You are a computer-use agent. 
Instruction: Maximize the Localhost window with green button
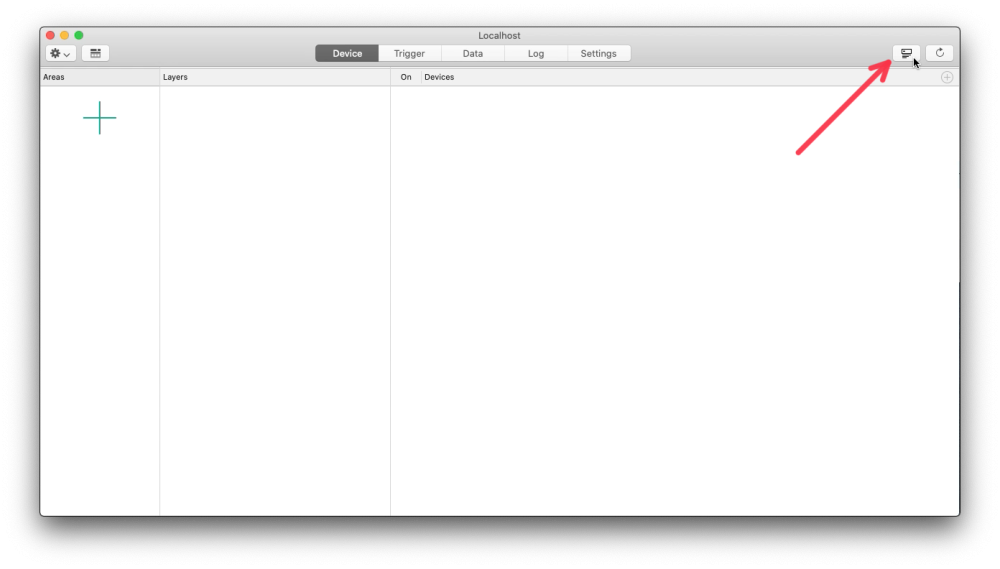(79, 35)
